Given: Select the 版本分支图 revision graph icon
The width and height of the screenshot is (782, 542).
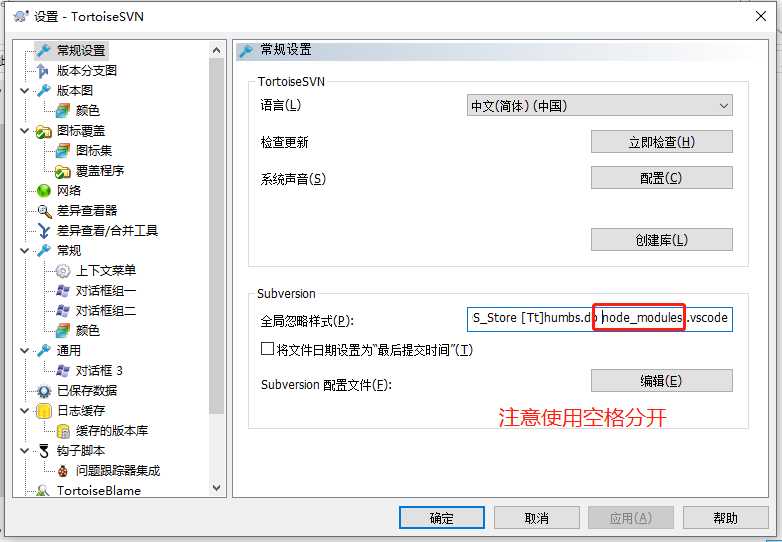Looking at the screenshot, I should 43,71.
